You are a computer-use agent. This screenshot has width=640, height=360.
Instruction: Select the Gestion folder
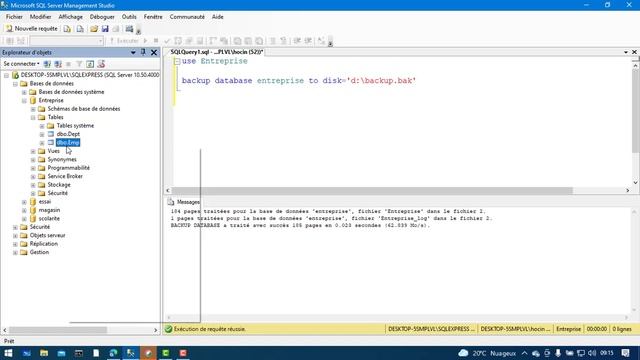[x=39, y=252]
